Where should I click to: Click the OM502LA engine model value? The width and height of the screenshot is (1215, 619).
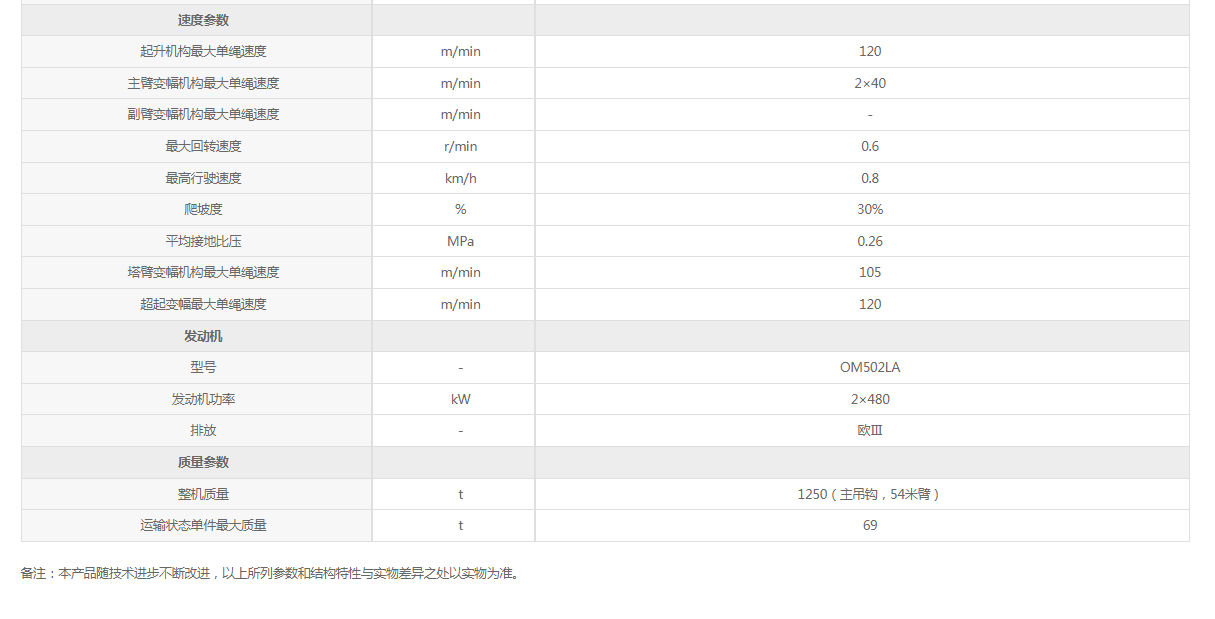[869, 367]
